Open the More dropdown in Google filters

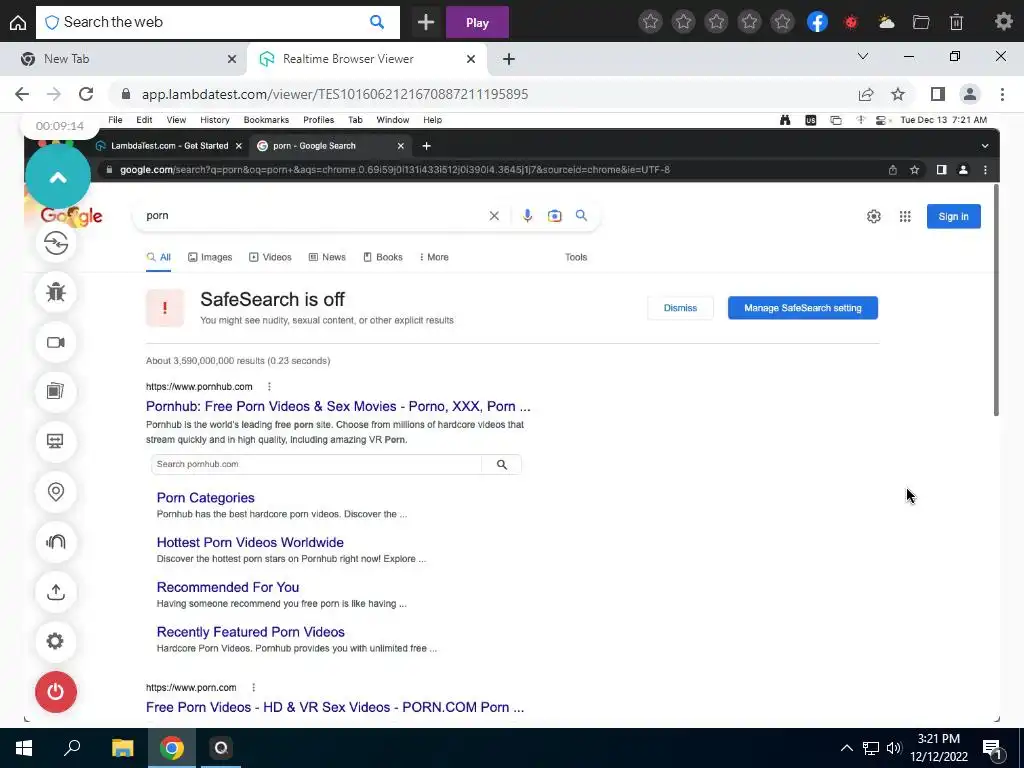coord(434,257)
